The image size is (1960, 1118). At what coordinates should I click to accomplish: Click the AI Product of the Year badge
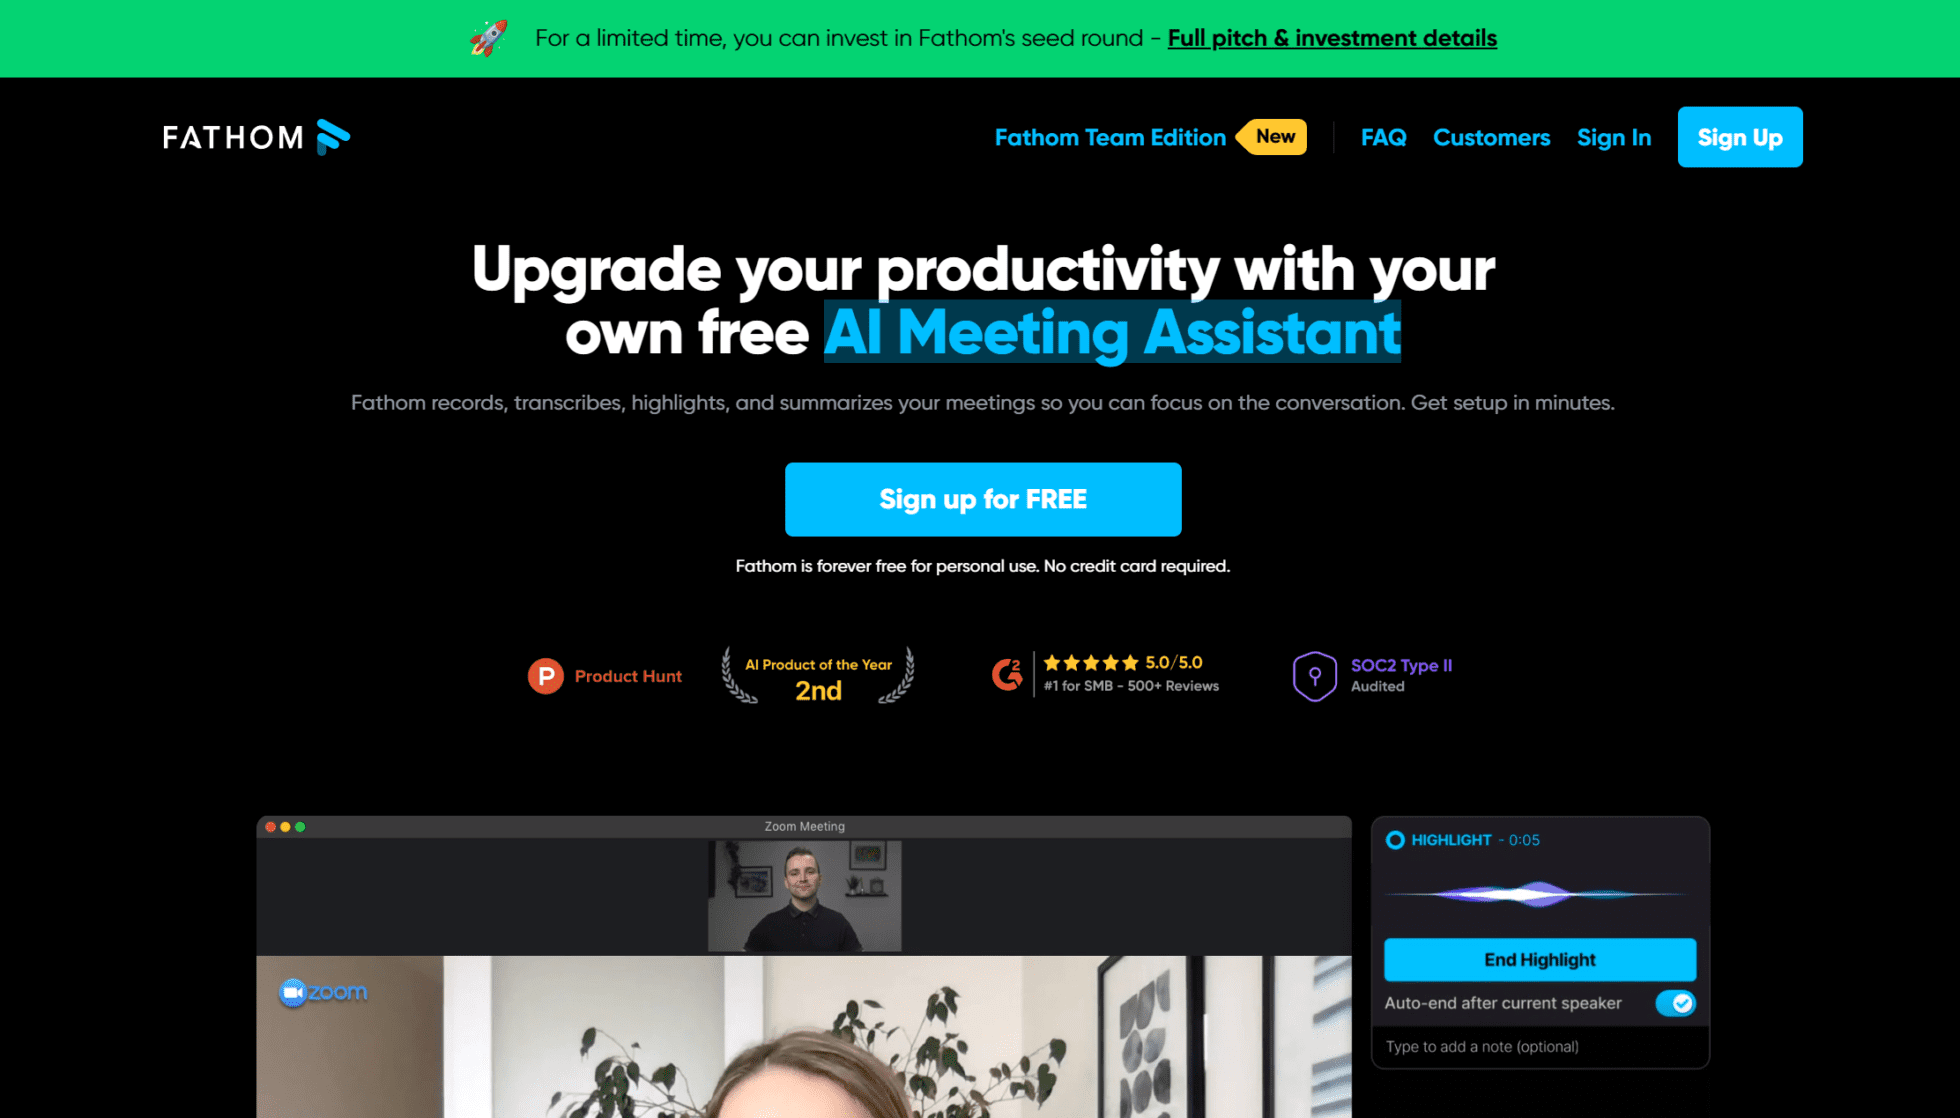pos(818,674)
